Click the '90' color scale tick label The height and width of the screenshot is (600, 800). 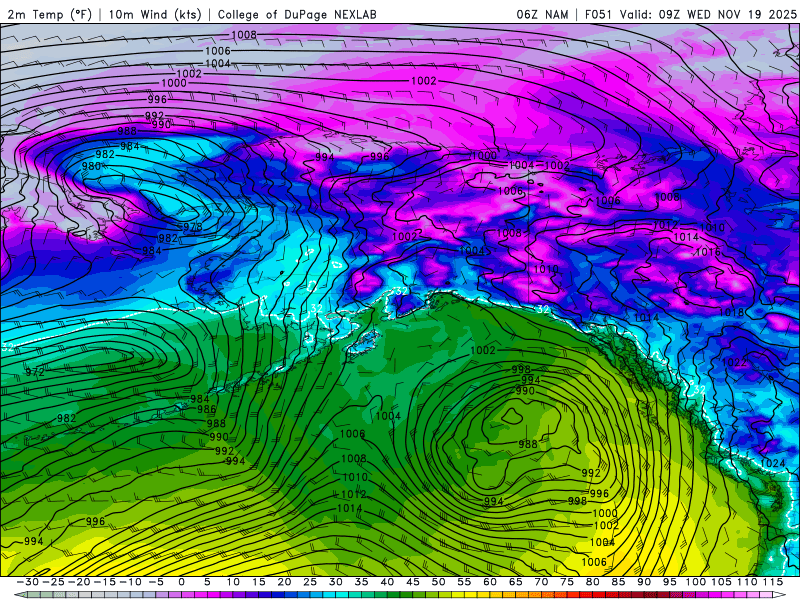tap(644, 582)
